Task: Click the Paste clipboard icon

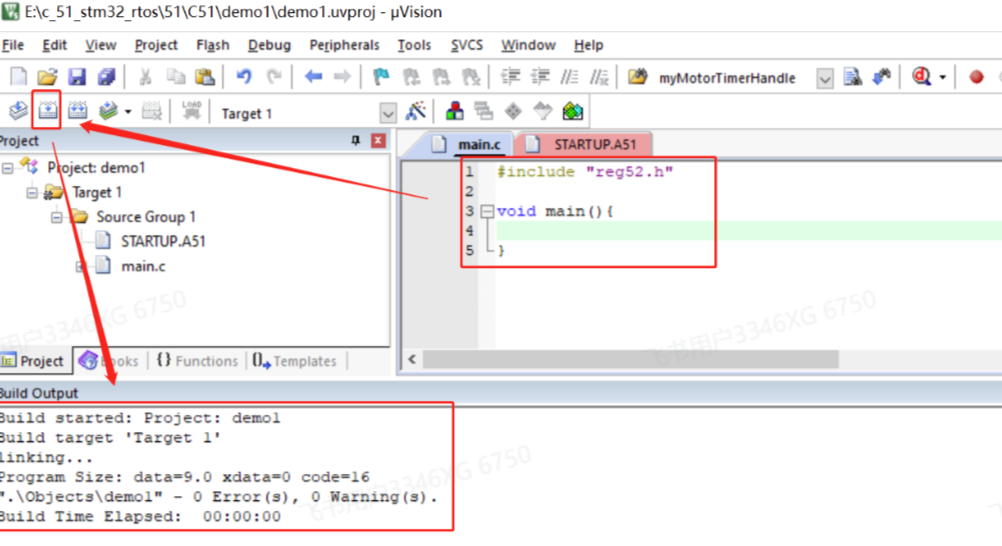Action: click(x=204, y=77)
